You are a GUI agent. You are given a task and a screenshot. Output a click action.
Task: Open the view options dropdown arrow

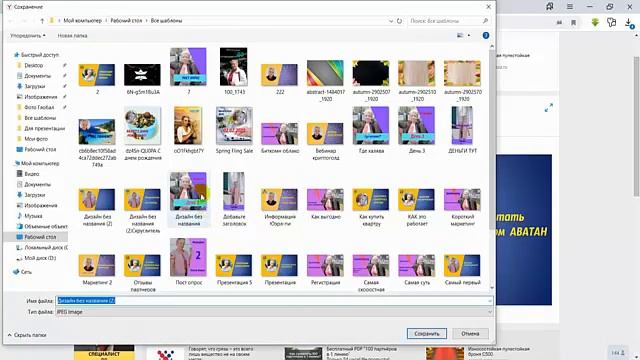point(469,36)
